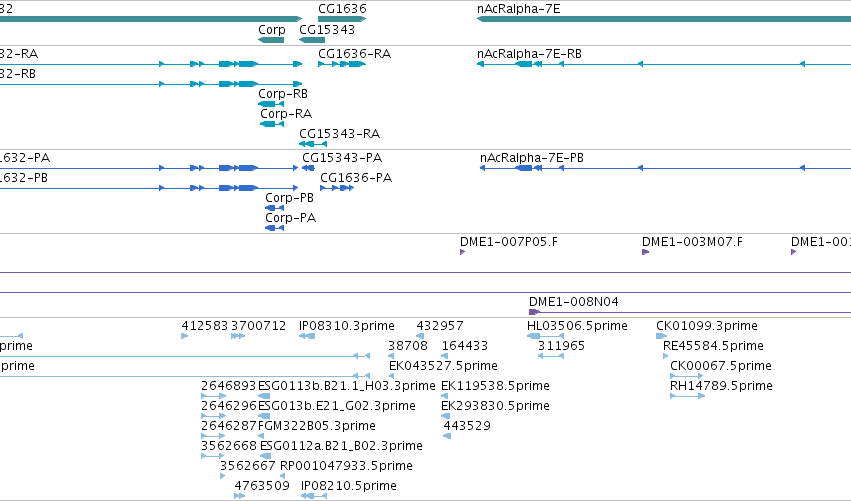Screen dimensions: 851x501
Task: Select the CG15343-RA transcript
Action: pos(313,144)
